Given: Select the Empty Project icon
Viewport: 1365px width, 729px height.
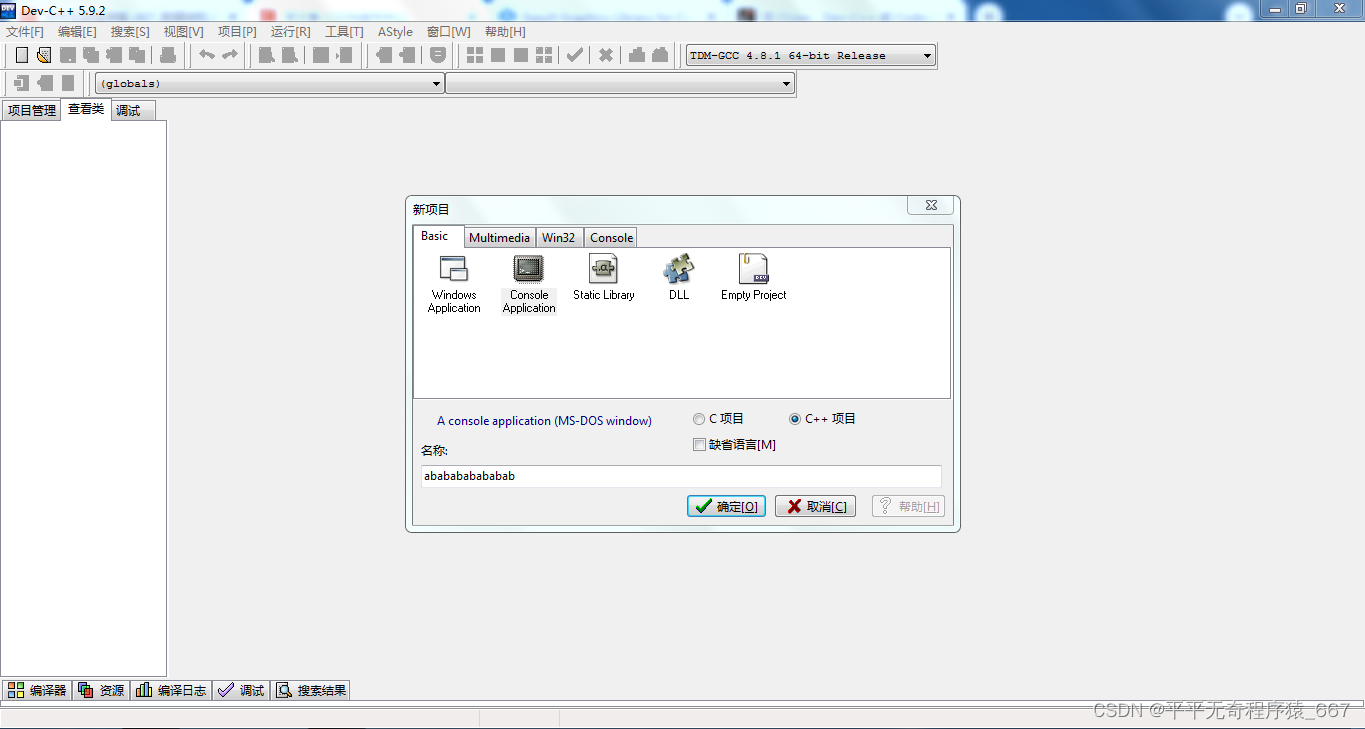Looking at the screenshot, I should (x=754, y=278).
